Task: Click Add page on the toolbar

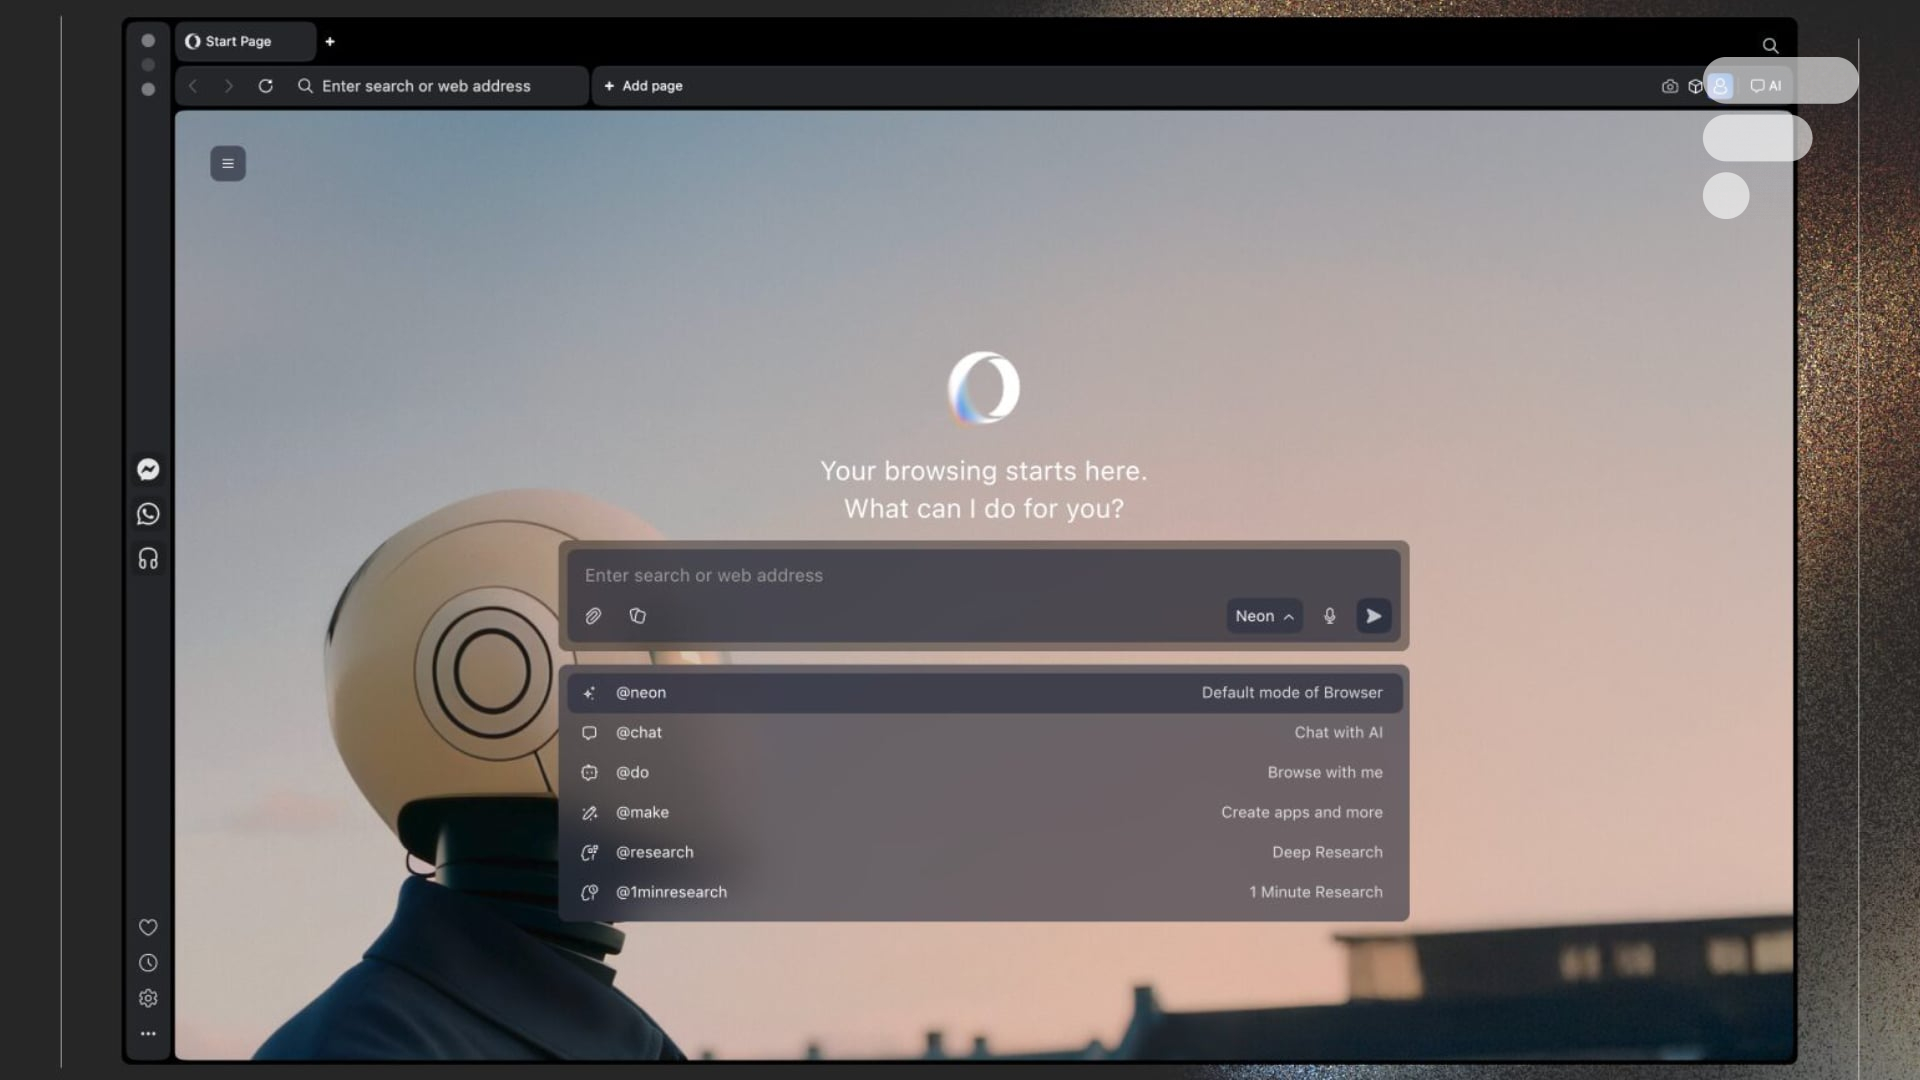Action: [x=644, y=86]
